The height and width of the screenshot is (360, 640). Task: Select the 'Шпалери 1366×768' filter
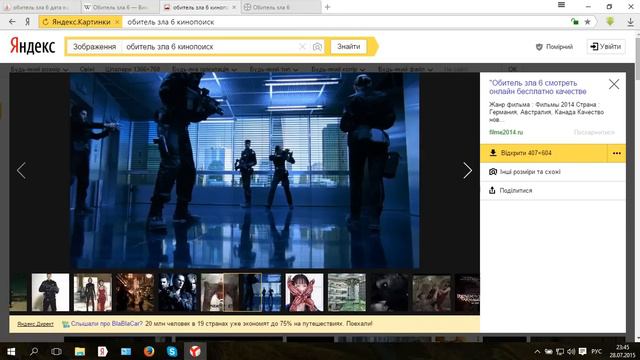[x=132, y=69]
